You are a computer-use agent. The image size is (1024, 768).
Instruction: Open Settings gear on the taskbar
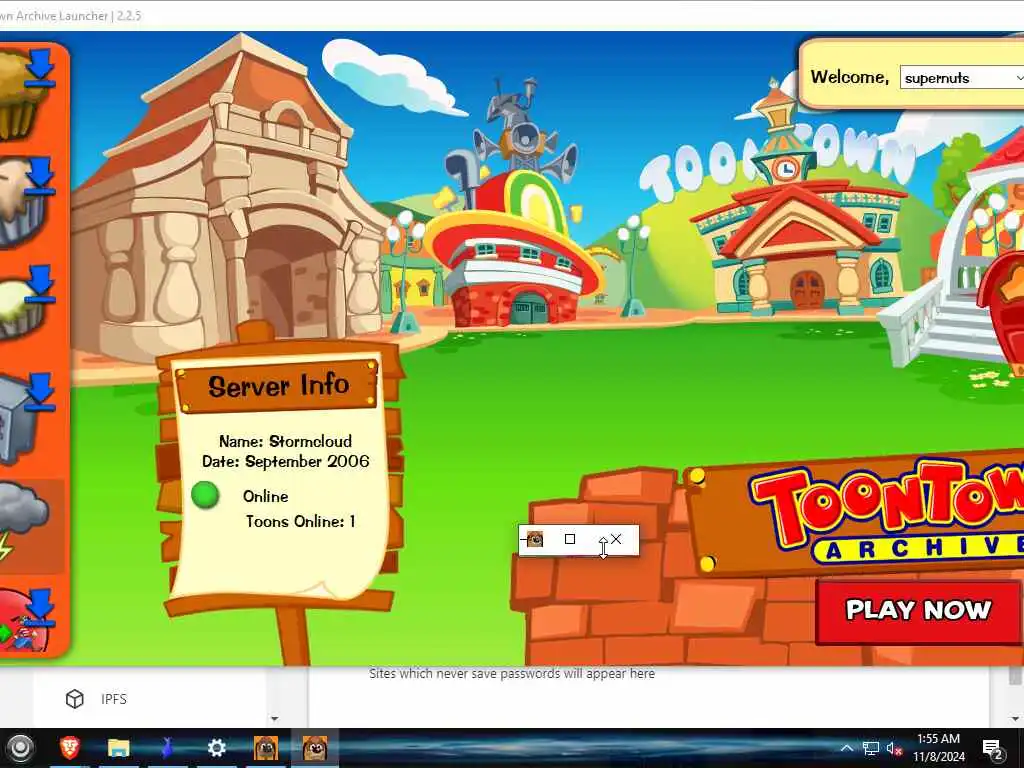click(216, 747)
